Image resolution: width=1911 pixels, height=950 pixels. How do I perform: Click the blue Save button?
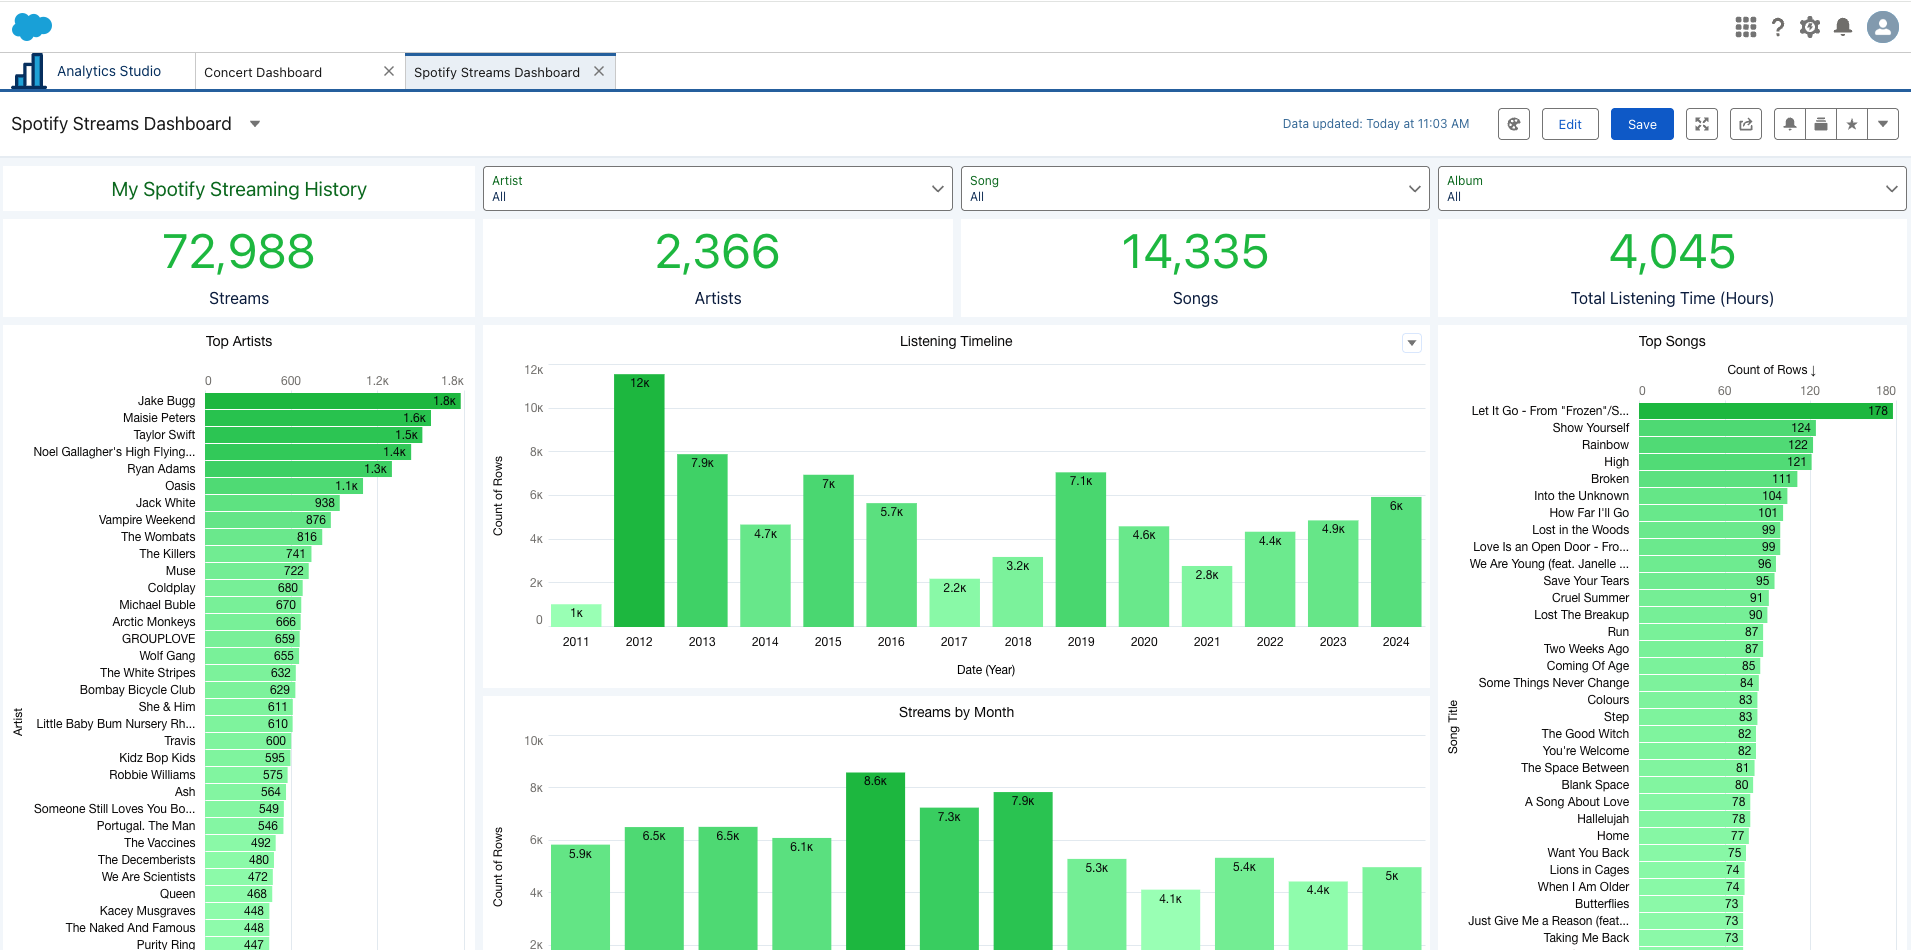coord(1642,124)
